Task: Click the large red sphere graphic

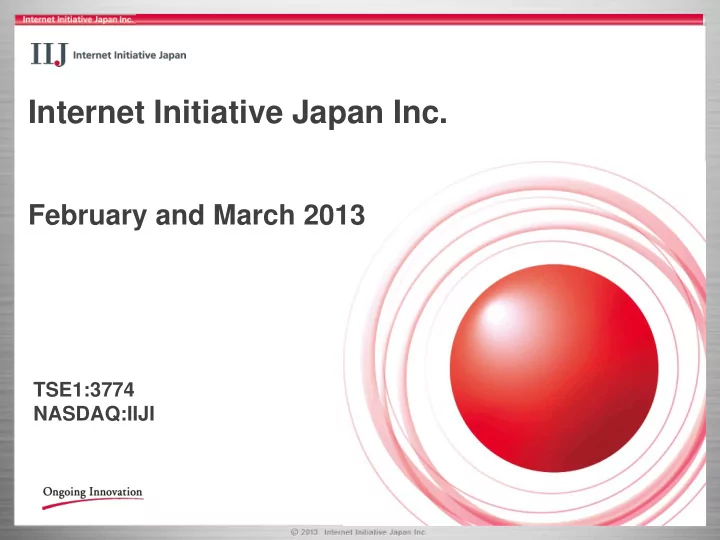Action: (x=554, y=368)
